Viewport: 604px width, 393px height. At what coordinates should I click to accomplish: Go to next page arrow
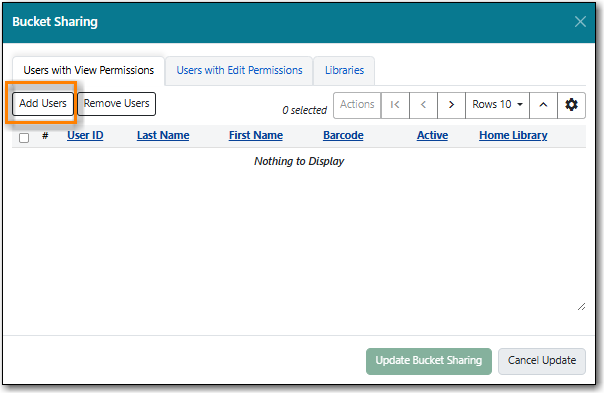click(x=451, y=105)
